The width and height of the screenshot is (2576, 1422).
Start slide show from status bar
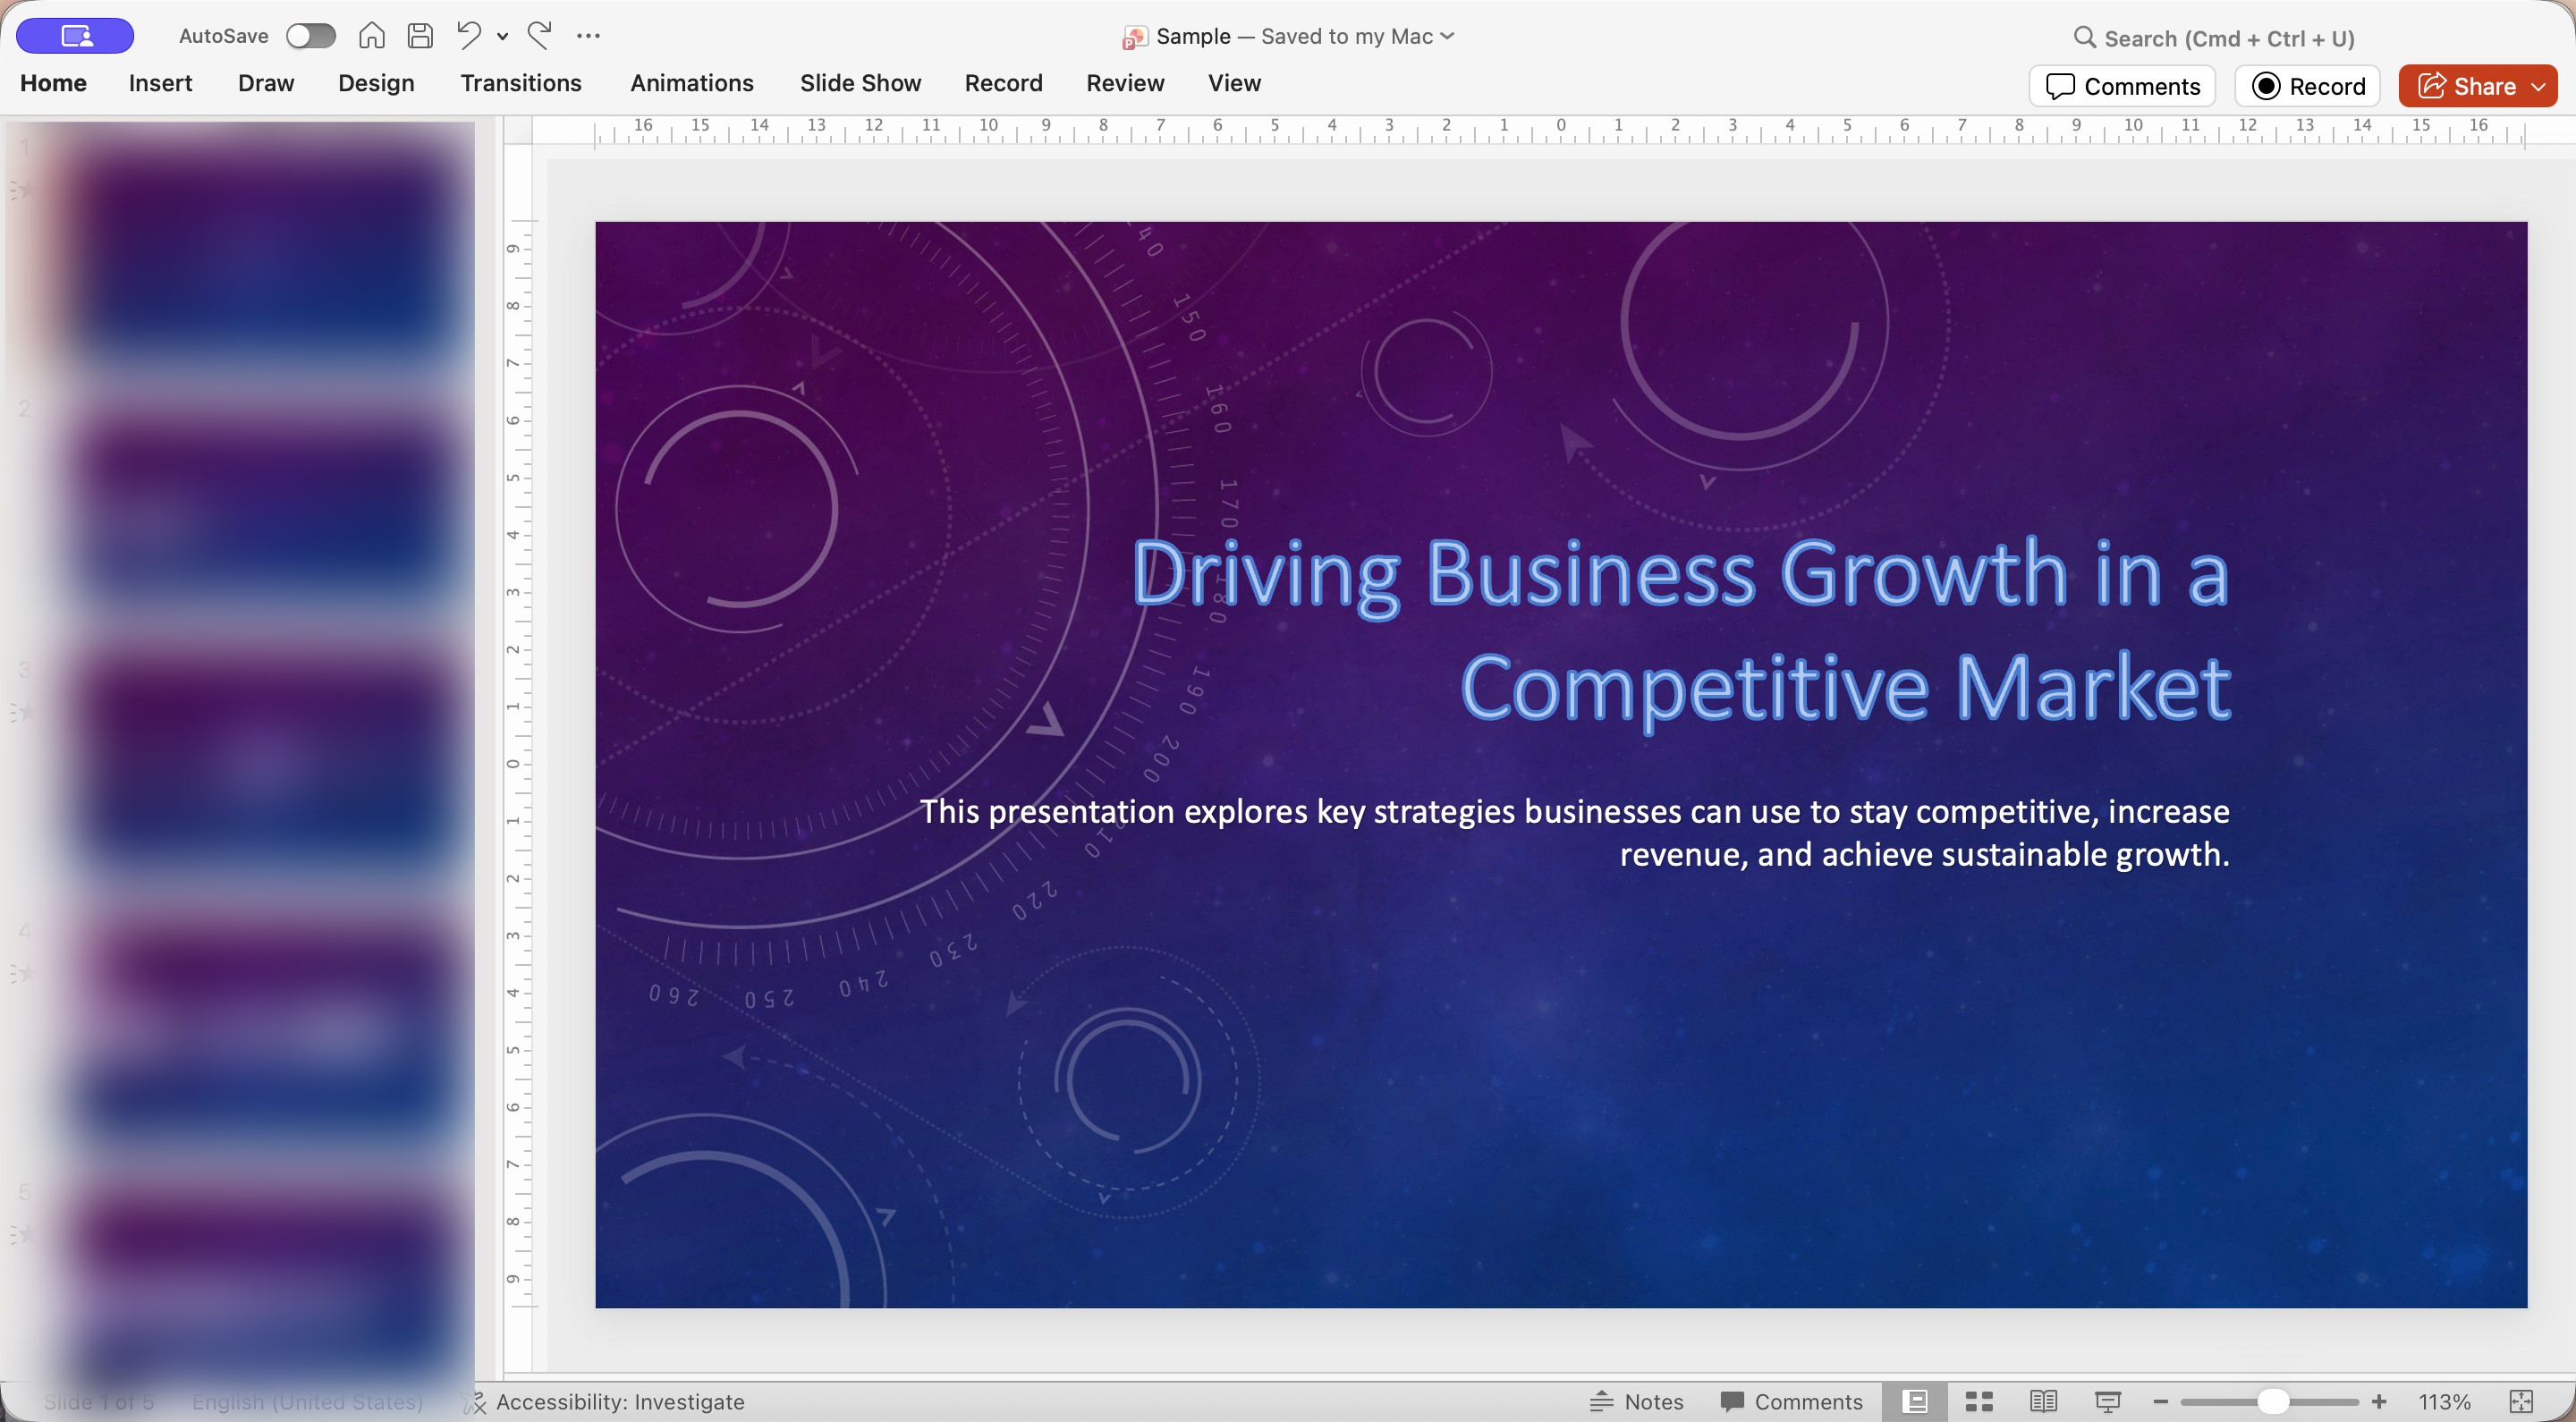(x=2107, y=1401)
